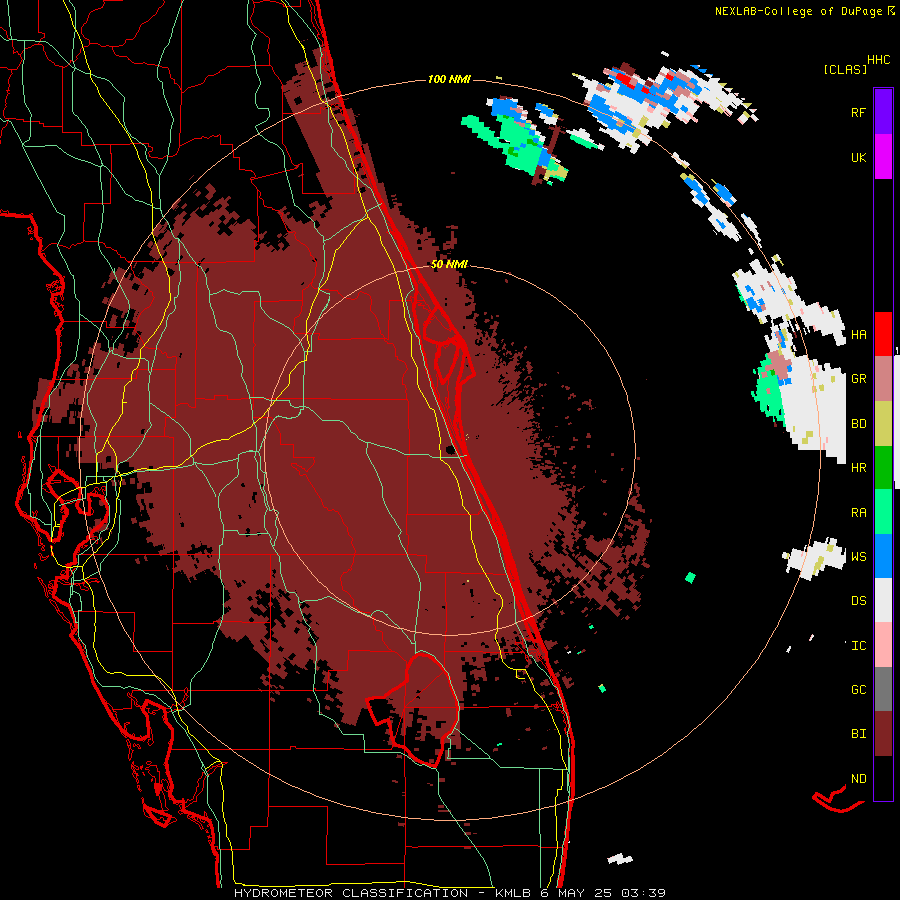Screen dimensions: 900x900
Task: Click the HYDROMETEOR CLASSIFICATION title text
Action: (351, 893)
